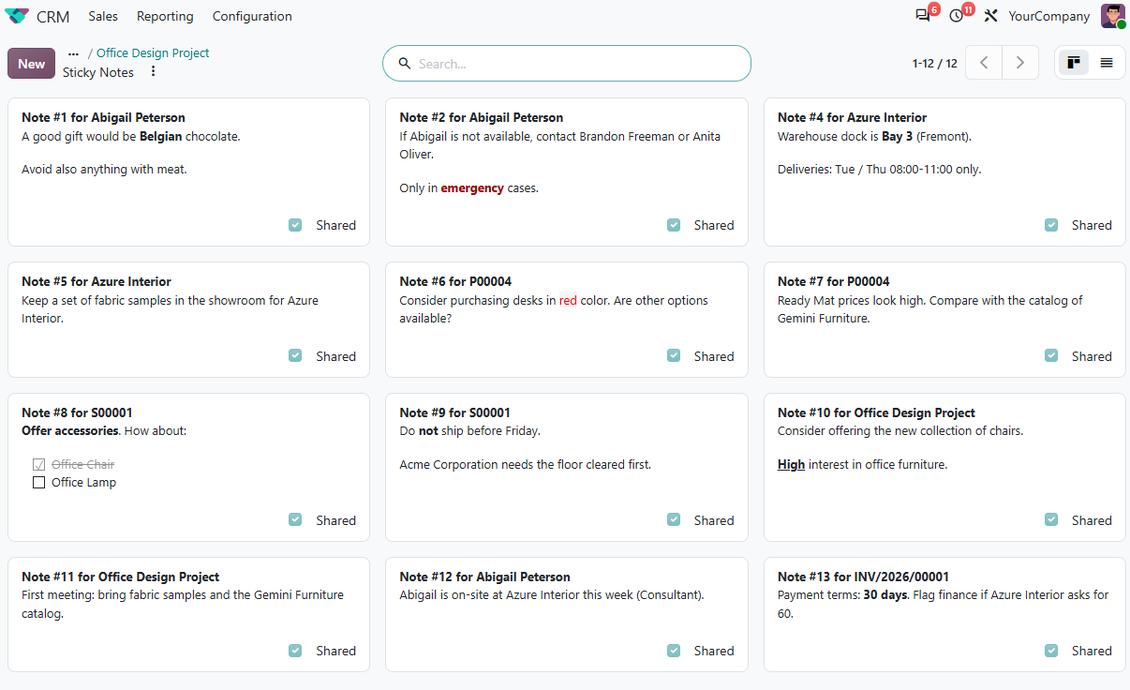Create a New sticky note

[x=31, y=63]
